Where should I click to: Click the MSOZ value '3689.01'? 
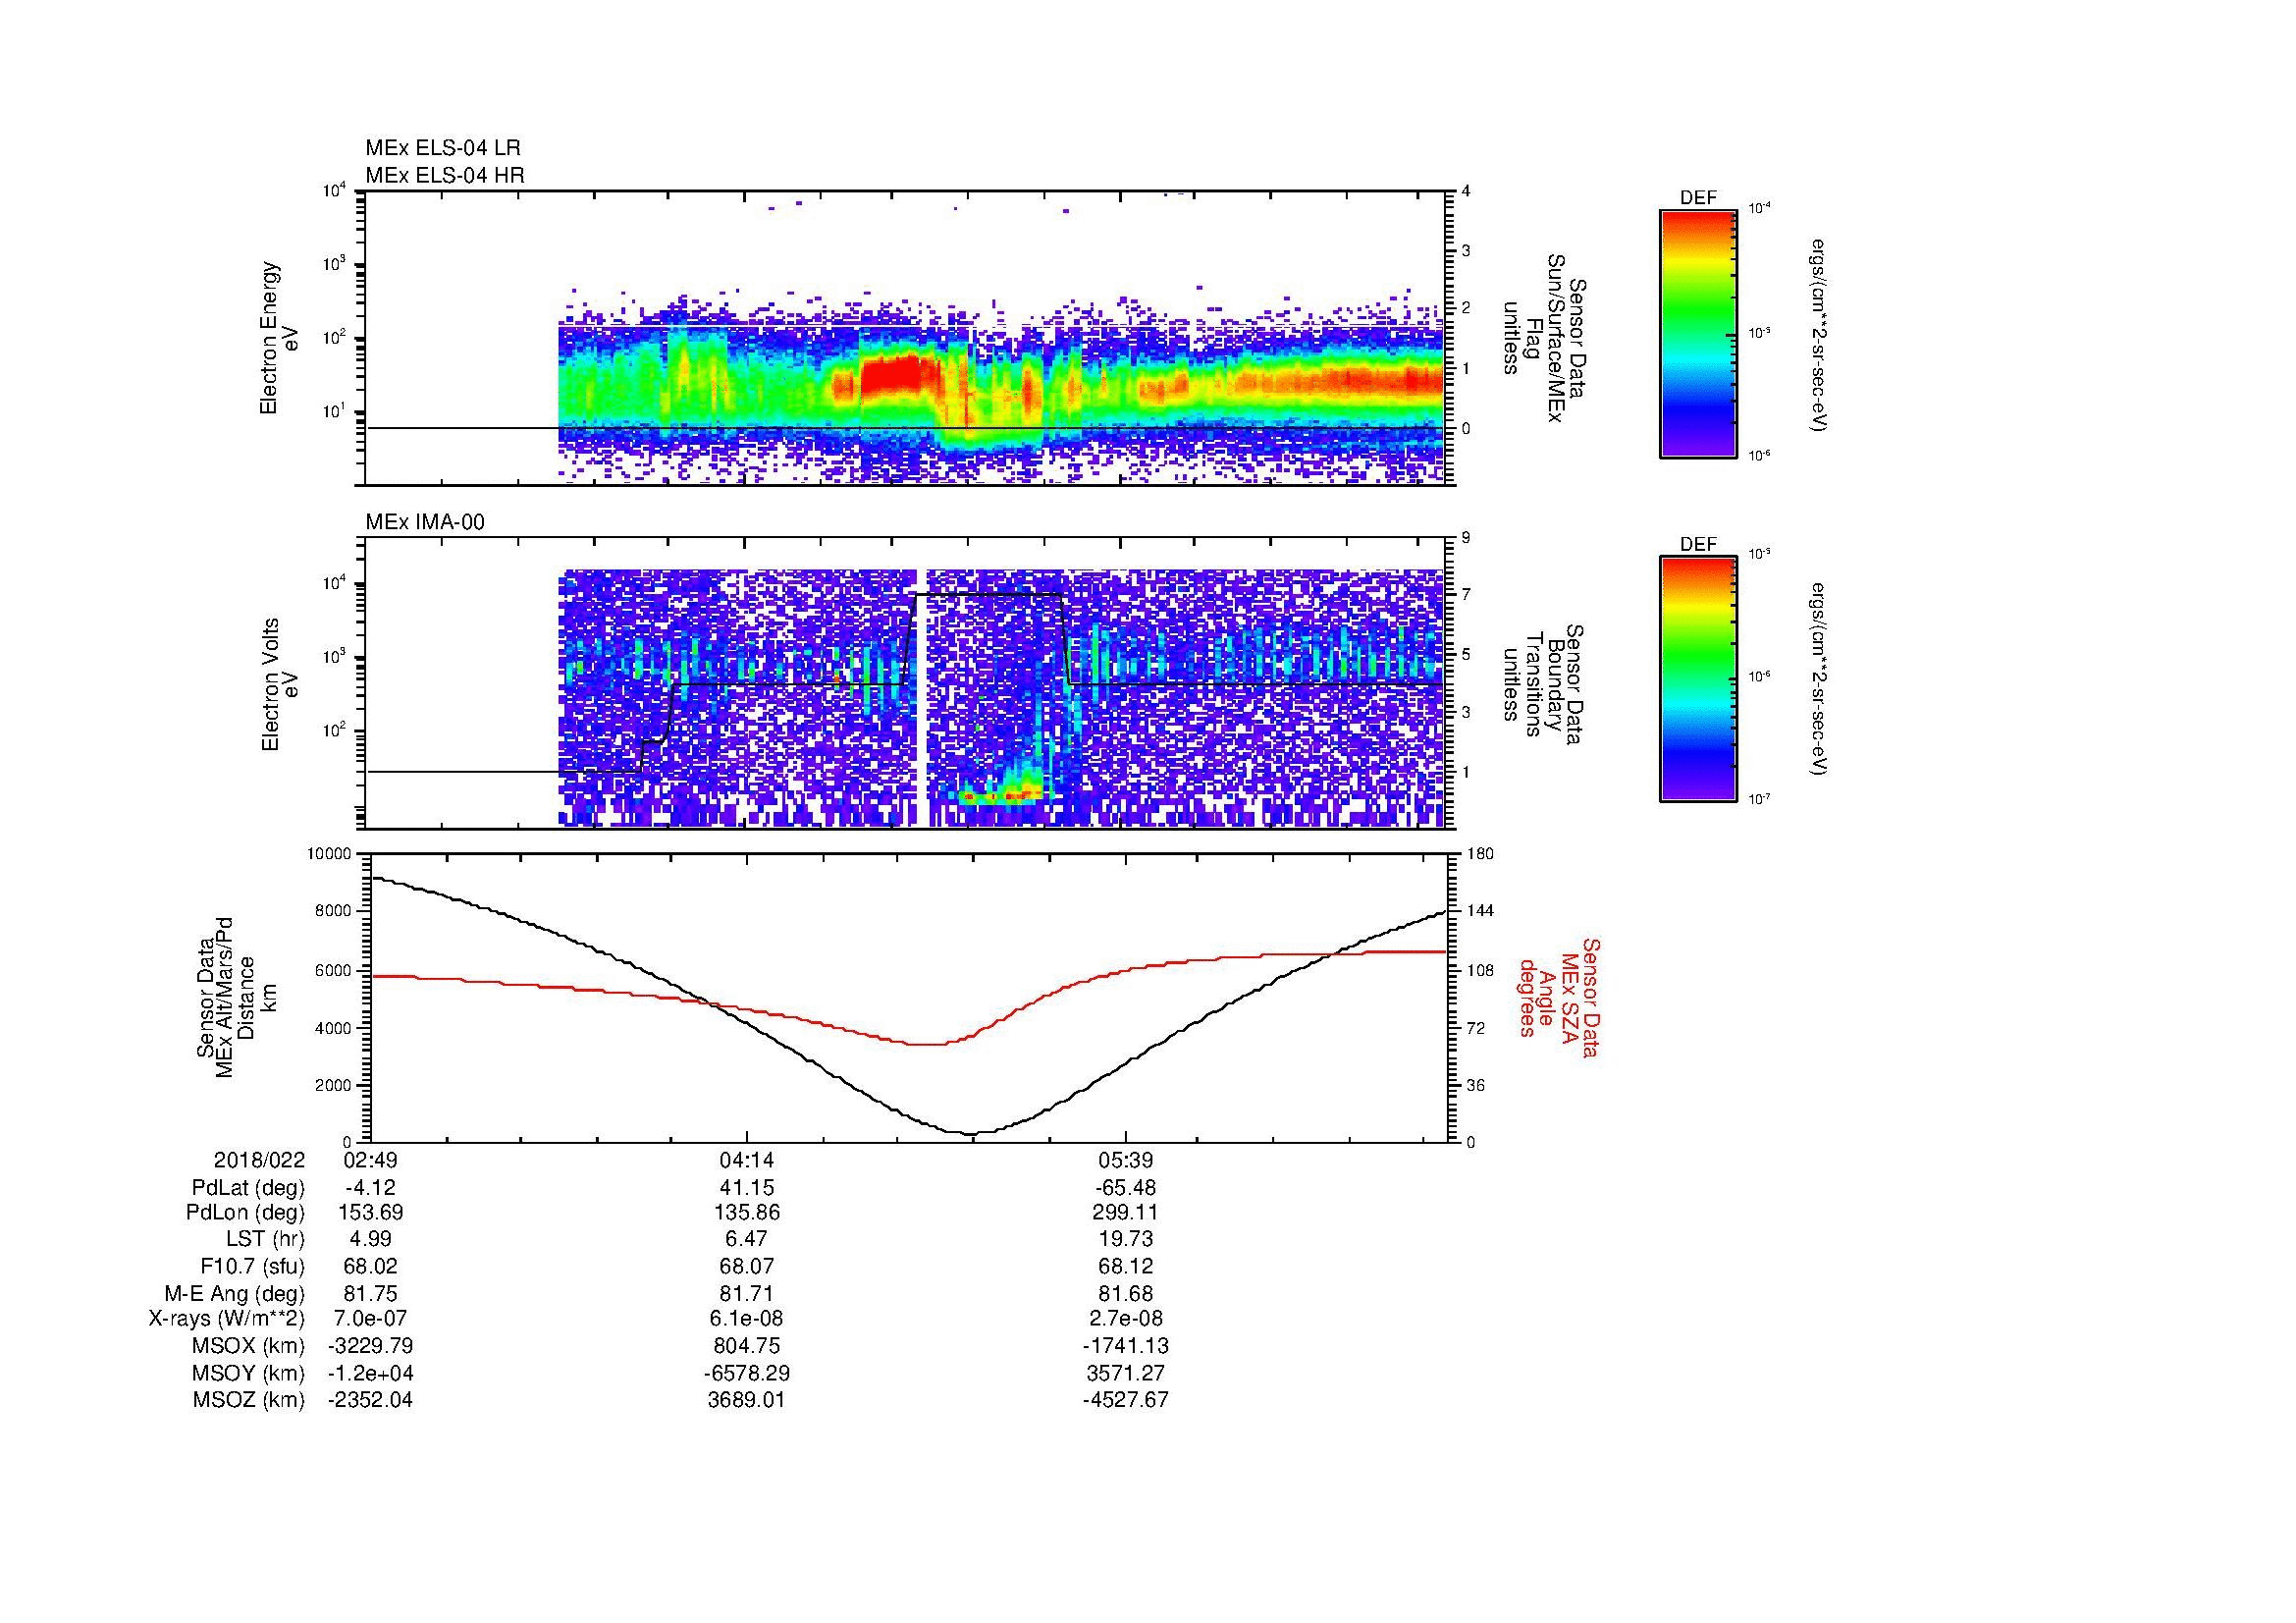coord(747,1400)
